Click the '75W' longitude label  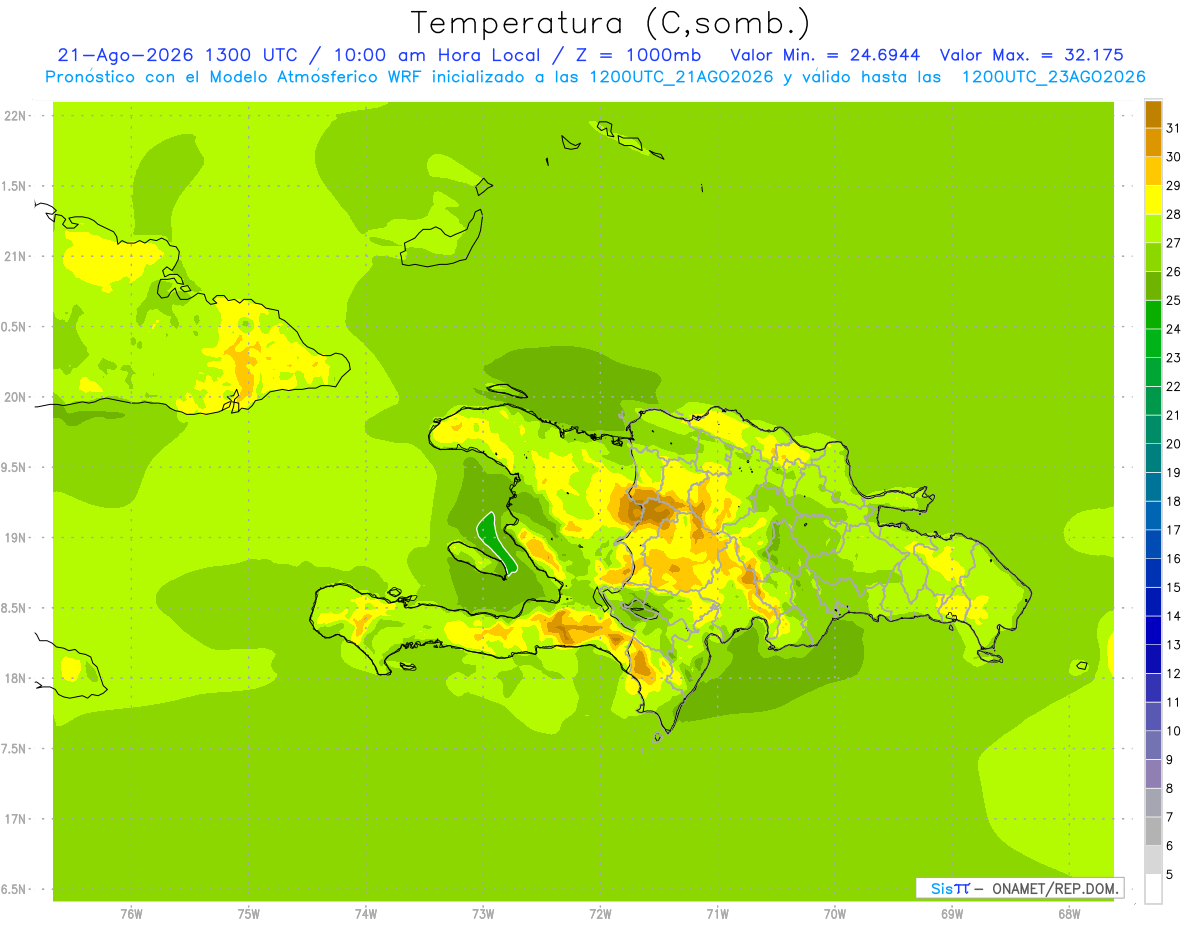coord(249,914)
